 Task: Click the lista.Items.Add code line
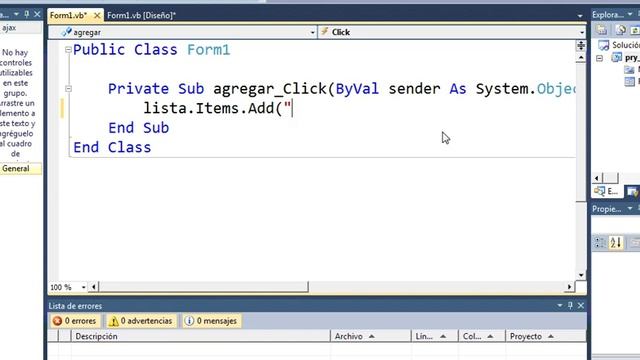(x=218, y=109)
